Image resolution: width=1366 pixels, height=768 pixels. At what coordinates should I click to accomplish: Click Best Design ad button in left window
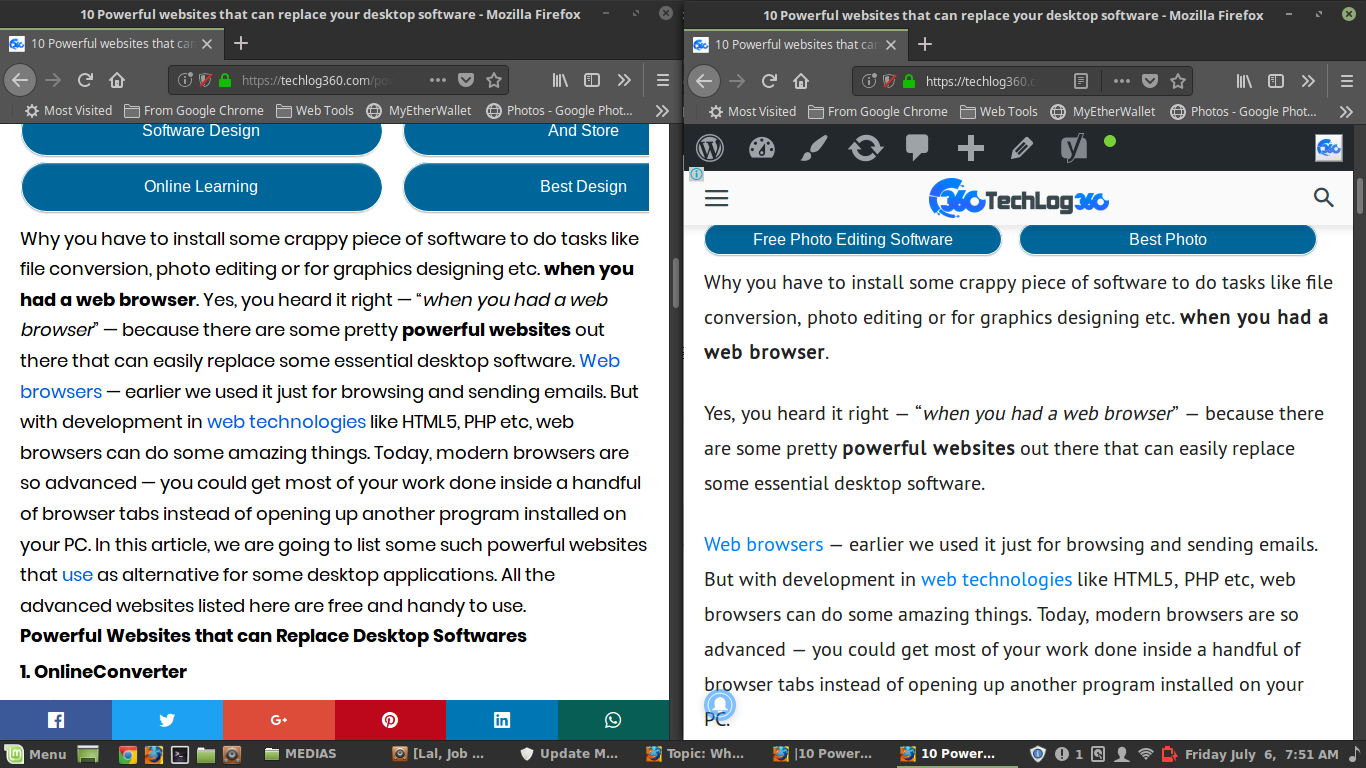coord(527,187)
